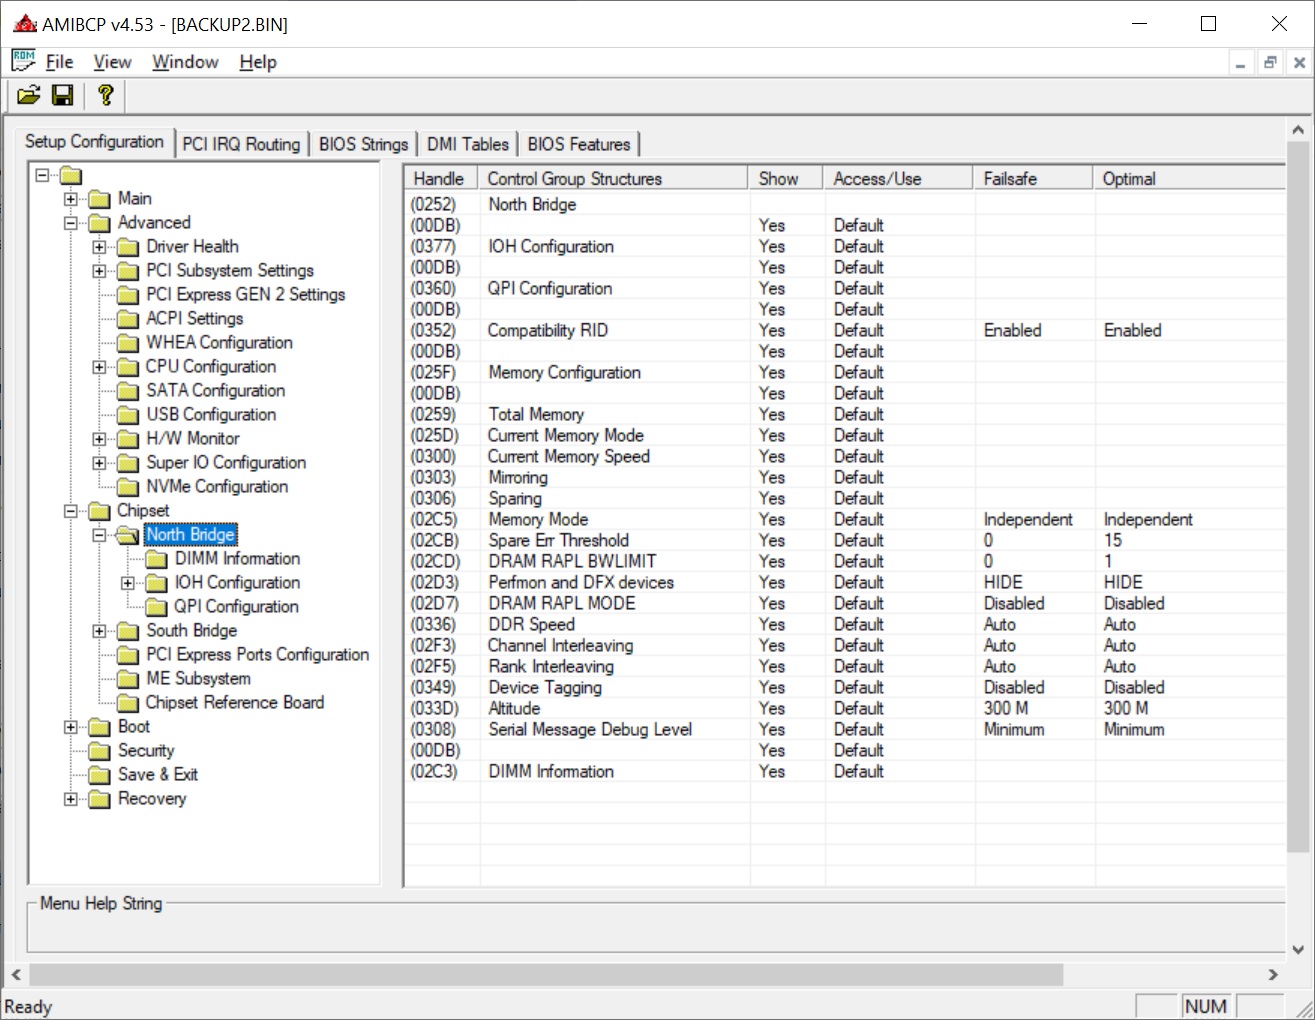Open the View menu
Viewport: 1315px width, 1020px height.
point(112,62)
